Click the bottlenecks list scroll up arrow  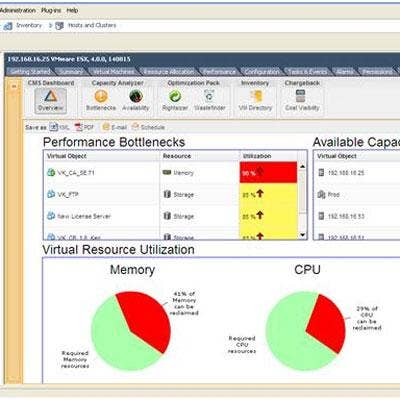[302, 166]
